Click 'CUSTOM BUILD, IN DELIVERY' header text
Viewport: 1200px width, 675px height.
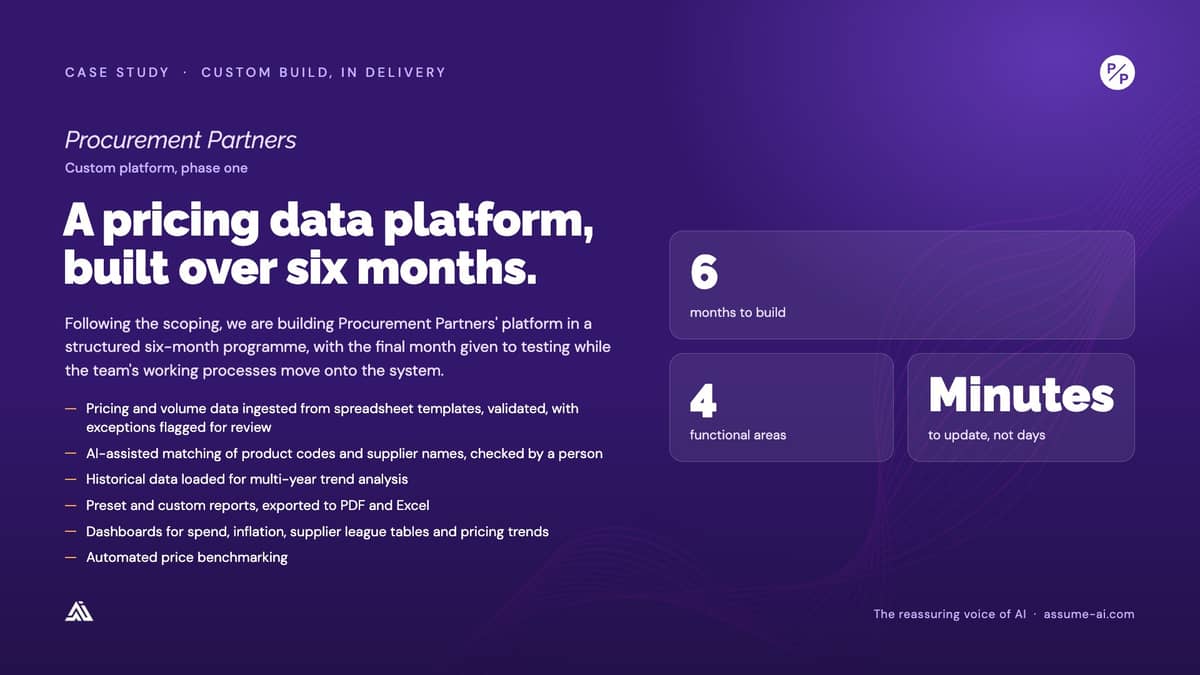pyautogui.click(x=323, y=72)
